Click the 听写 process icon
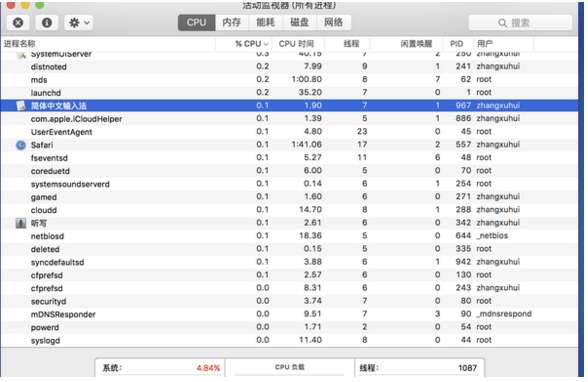Screen dimensions: 588x382 pyautogui.click(x=21, y=223)
